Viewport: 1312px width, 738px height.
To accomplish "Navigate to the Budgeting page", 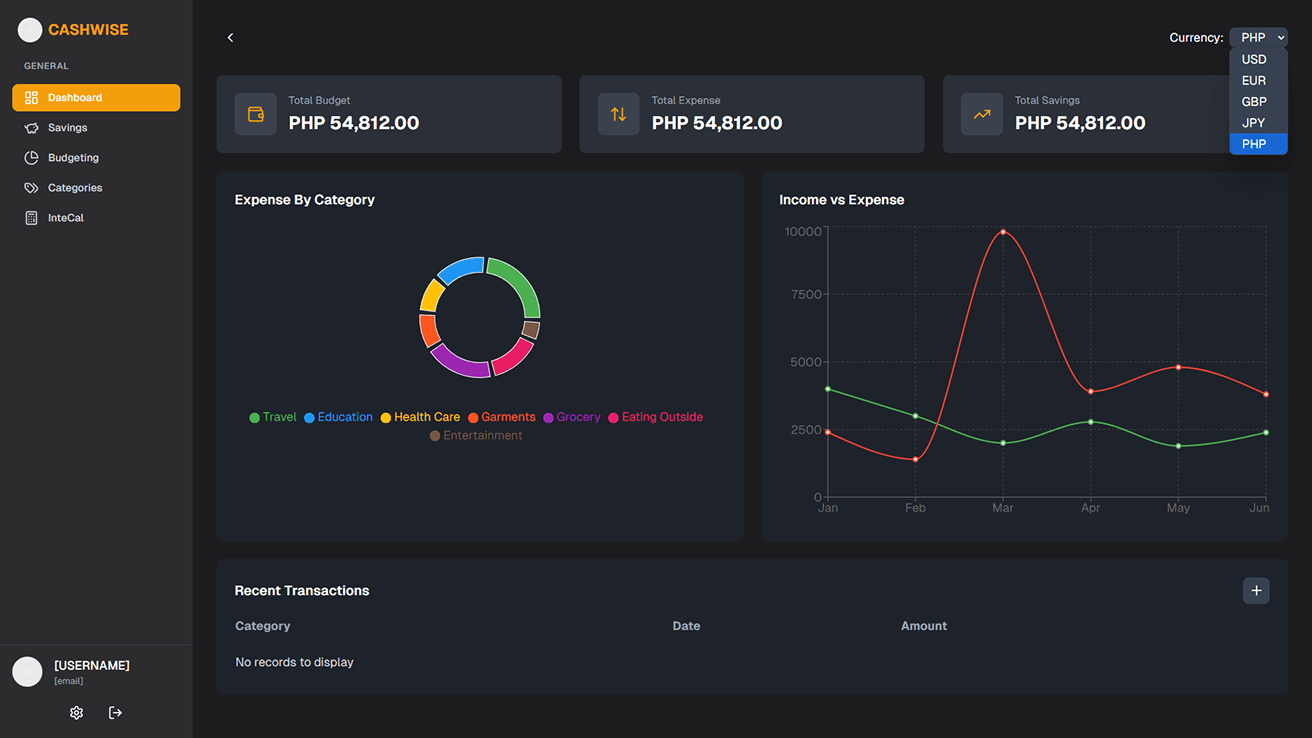I will pos(72,157).
